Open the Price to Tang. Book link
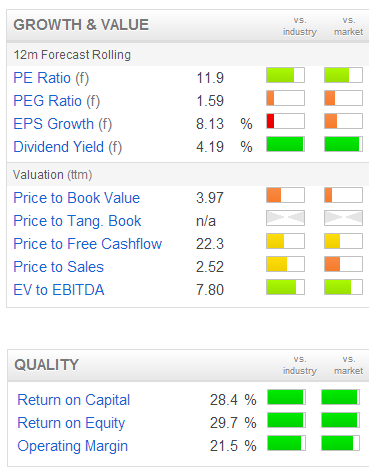The image size is (369, 475). click(77, 221)
